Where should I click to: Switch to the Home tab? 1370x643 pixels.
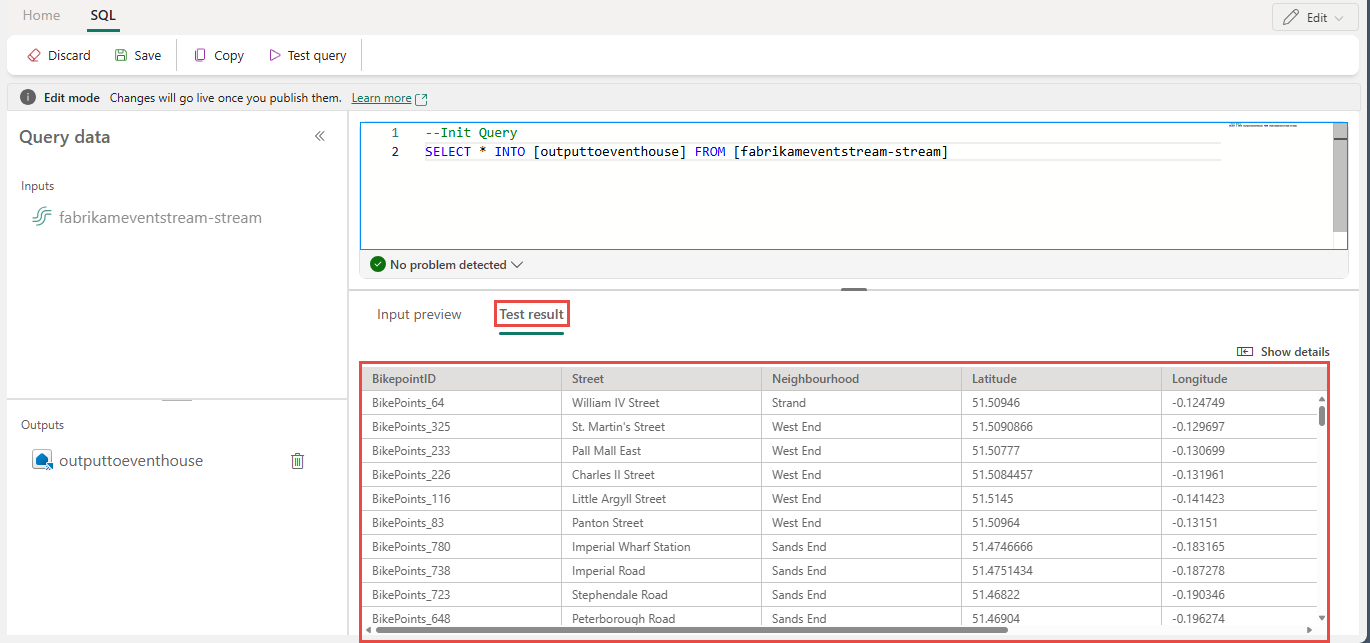(x=41, y=16)
